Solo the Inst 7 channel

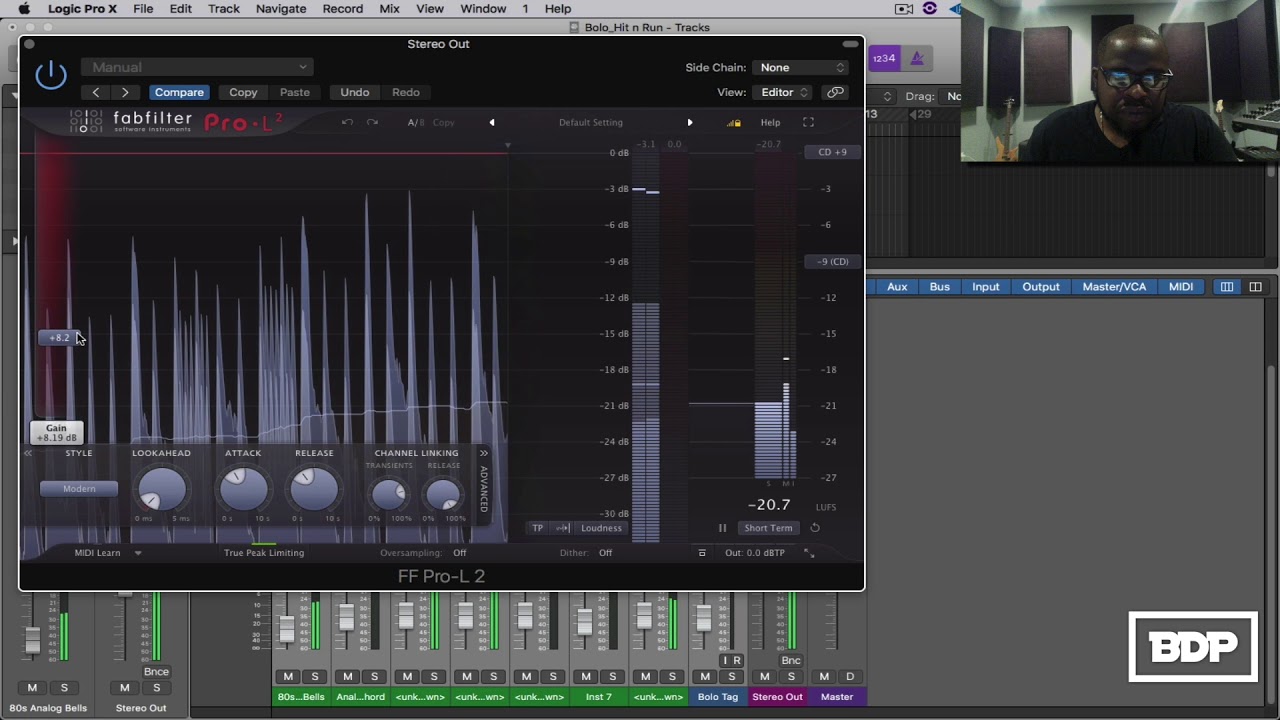click(613, 677)
